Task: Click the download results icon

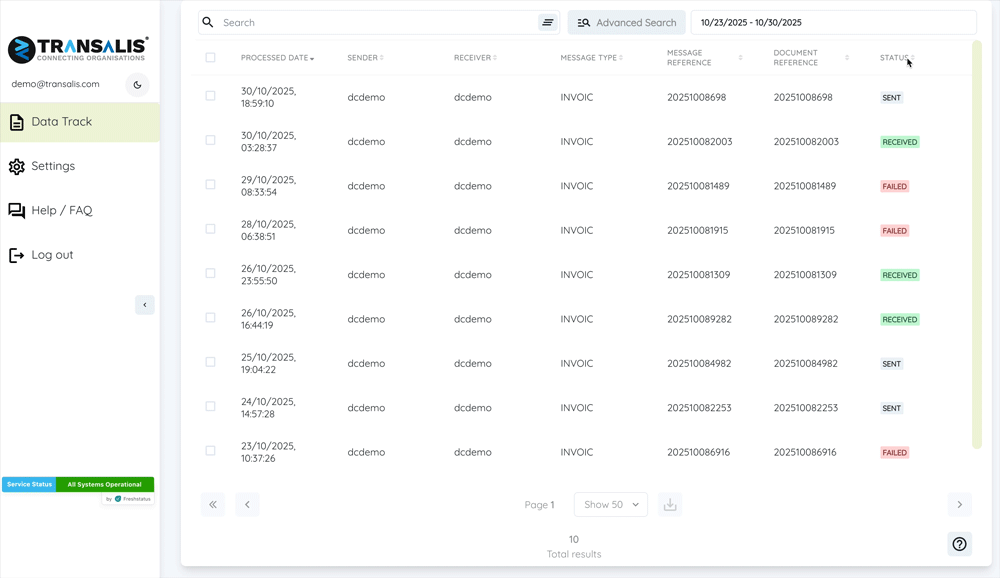Action: [x=670, y=505]
